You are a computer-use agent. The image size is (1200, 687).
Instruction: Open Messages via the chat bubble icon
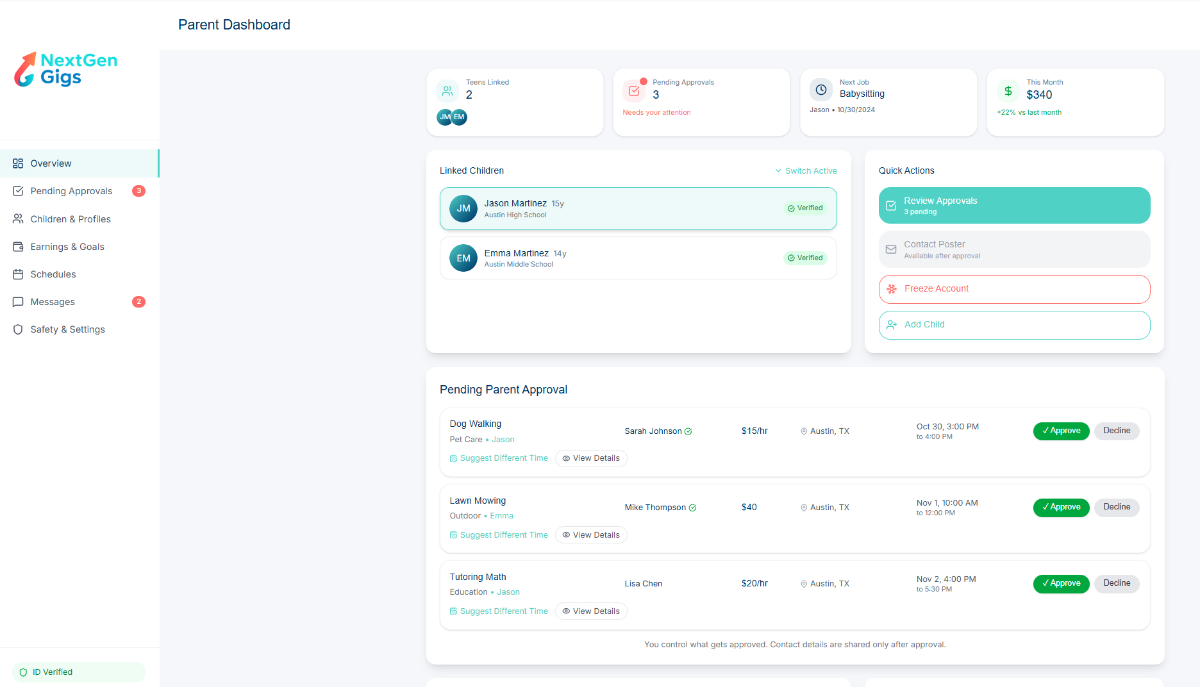coord(19,301)
